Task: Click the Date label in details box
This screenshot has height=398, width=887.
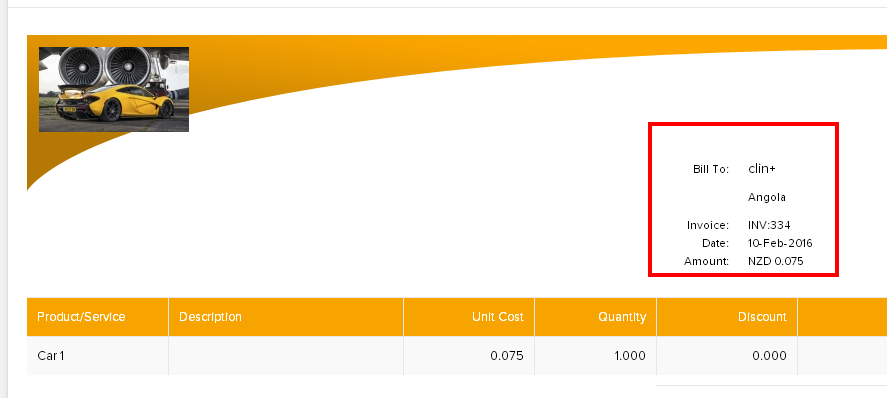Action: (716, 243)
